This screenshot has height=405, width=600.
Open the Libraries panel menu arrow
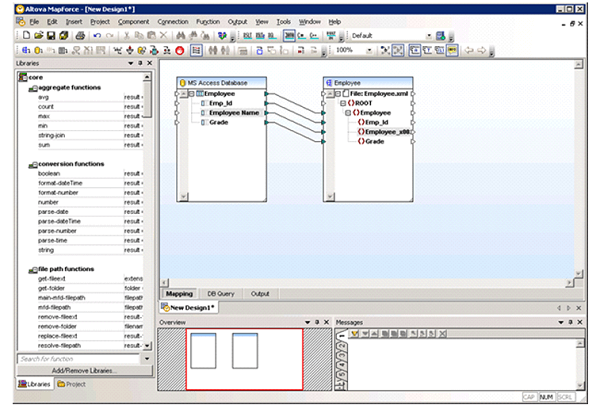click(x=131, y=63)
